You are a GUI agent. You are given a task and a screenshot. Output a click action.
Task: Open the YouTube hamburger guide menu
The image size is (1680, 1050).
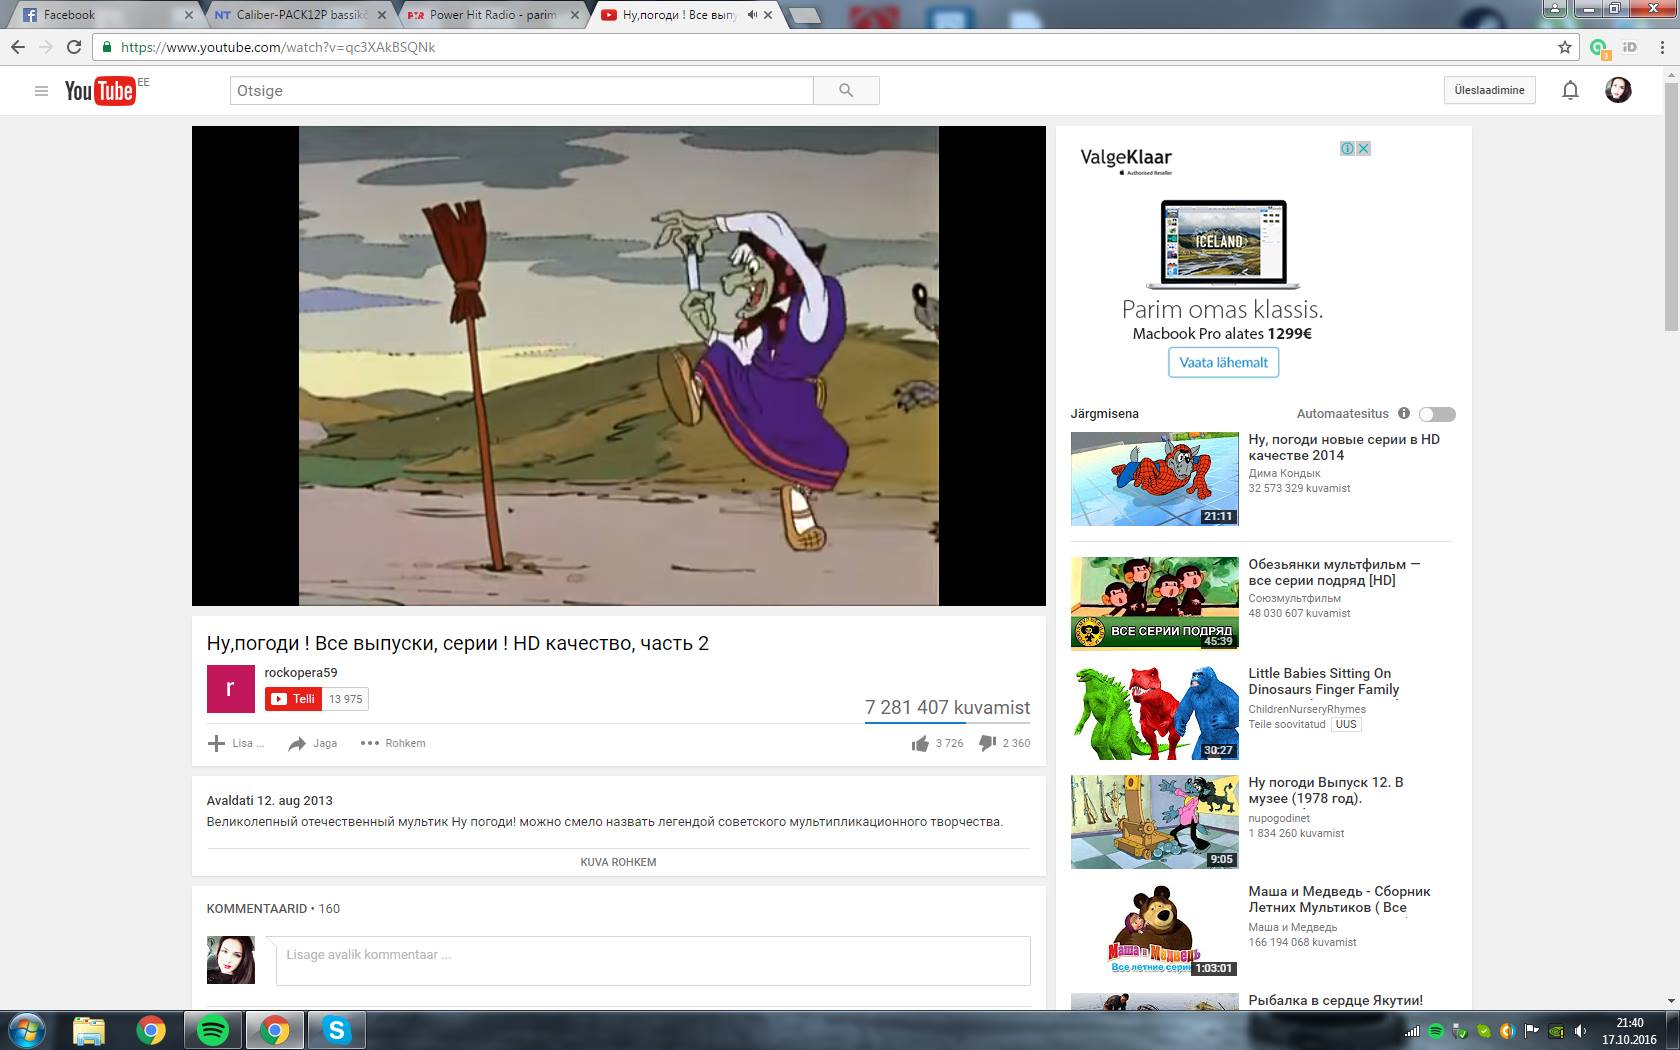(41, 91)
